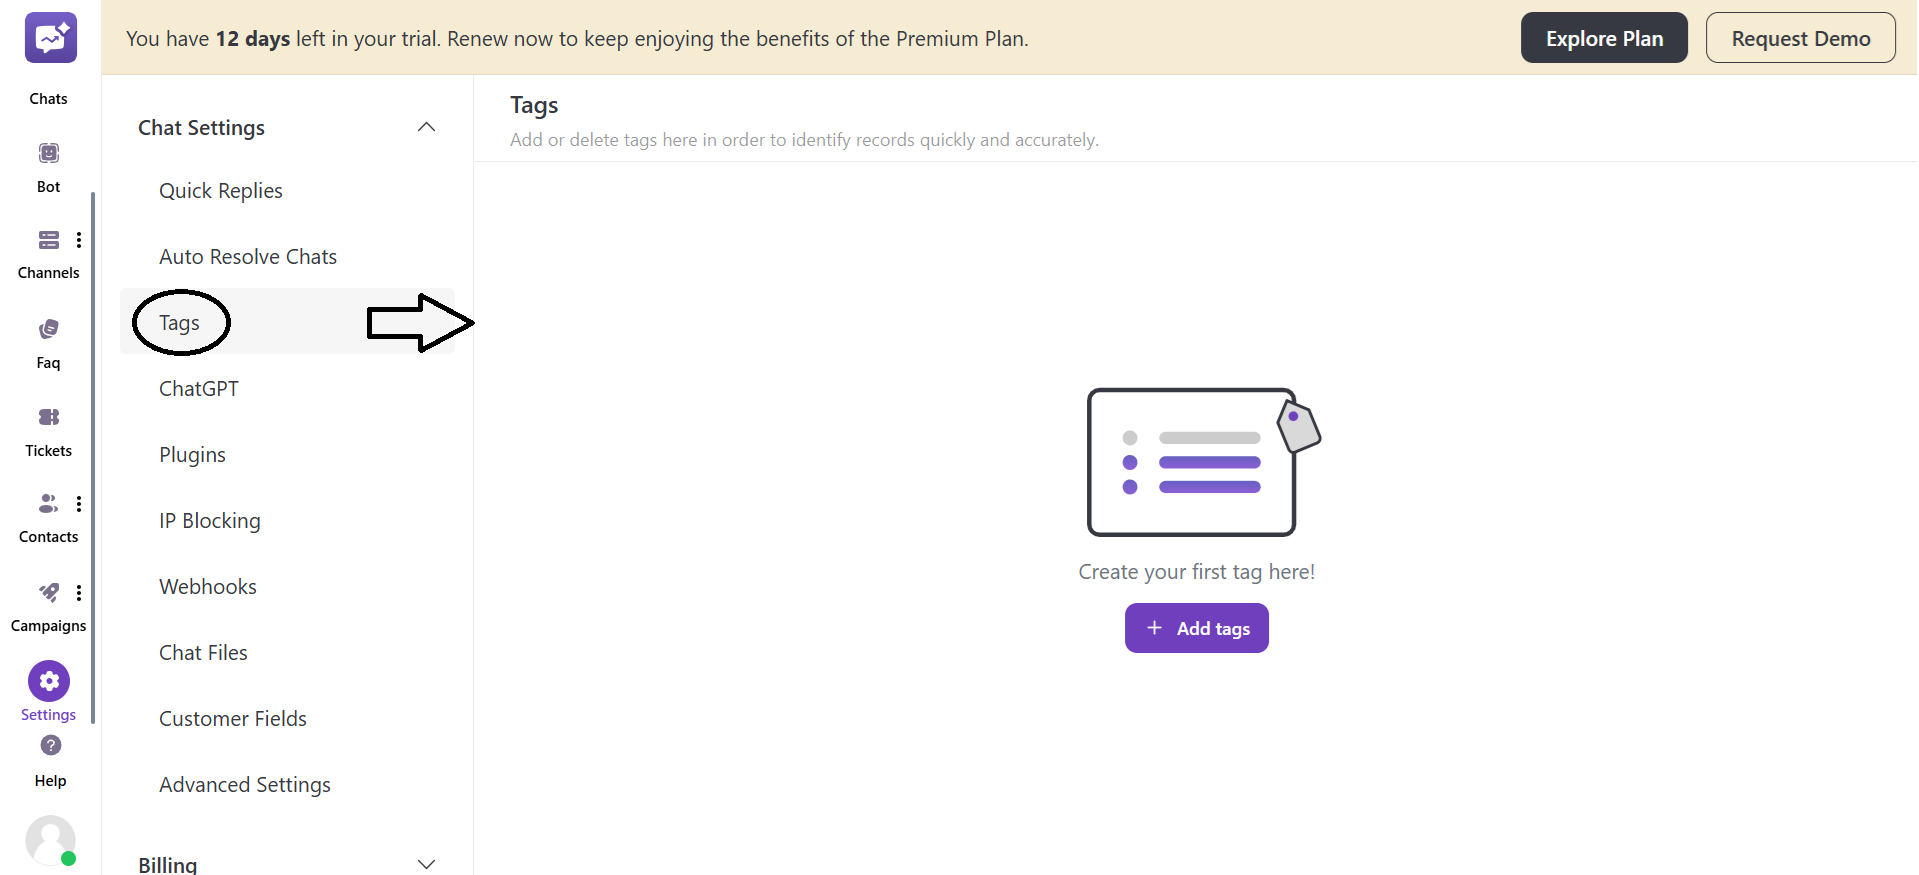Click the Add tags button
The image size is (1919, 875).
point(1196,628)
